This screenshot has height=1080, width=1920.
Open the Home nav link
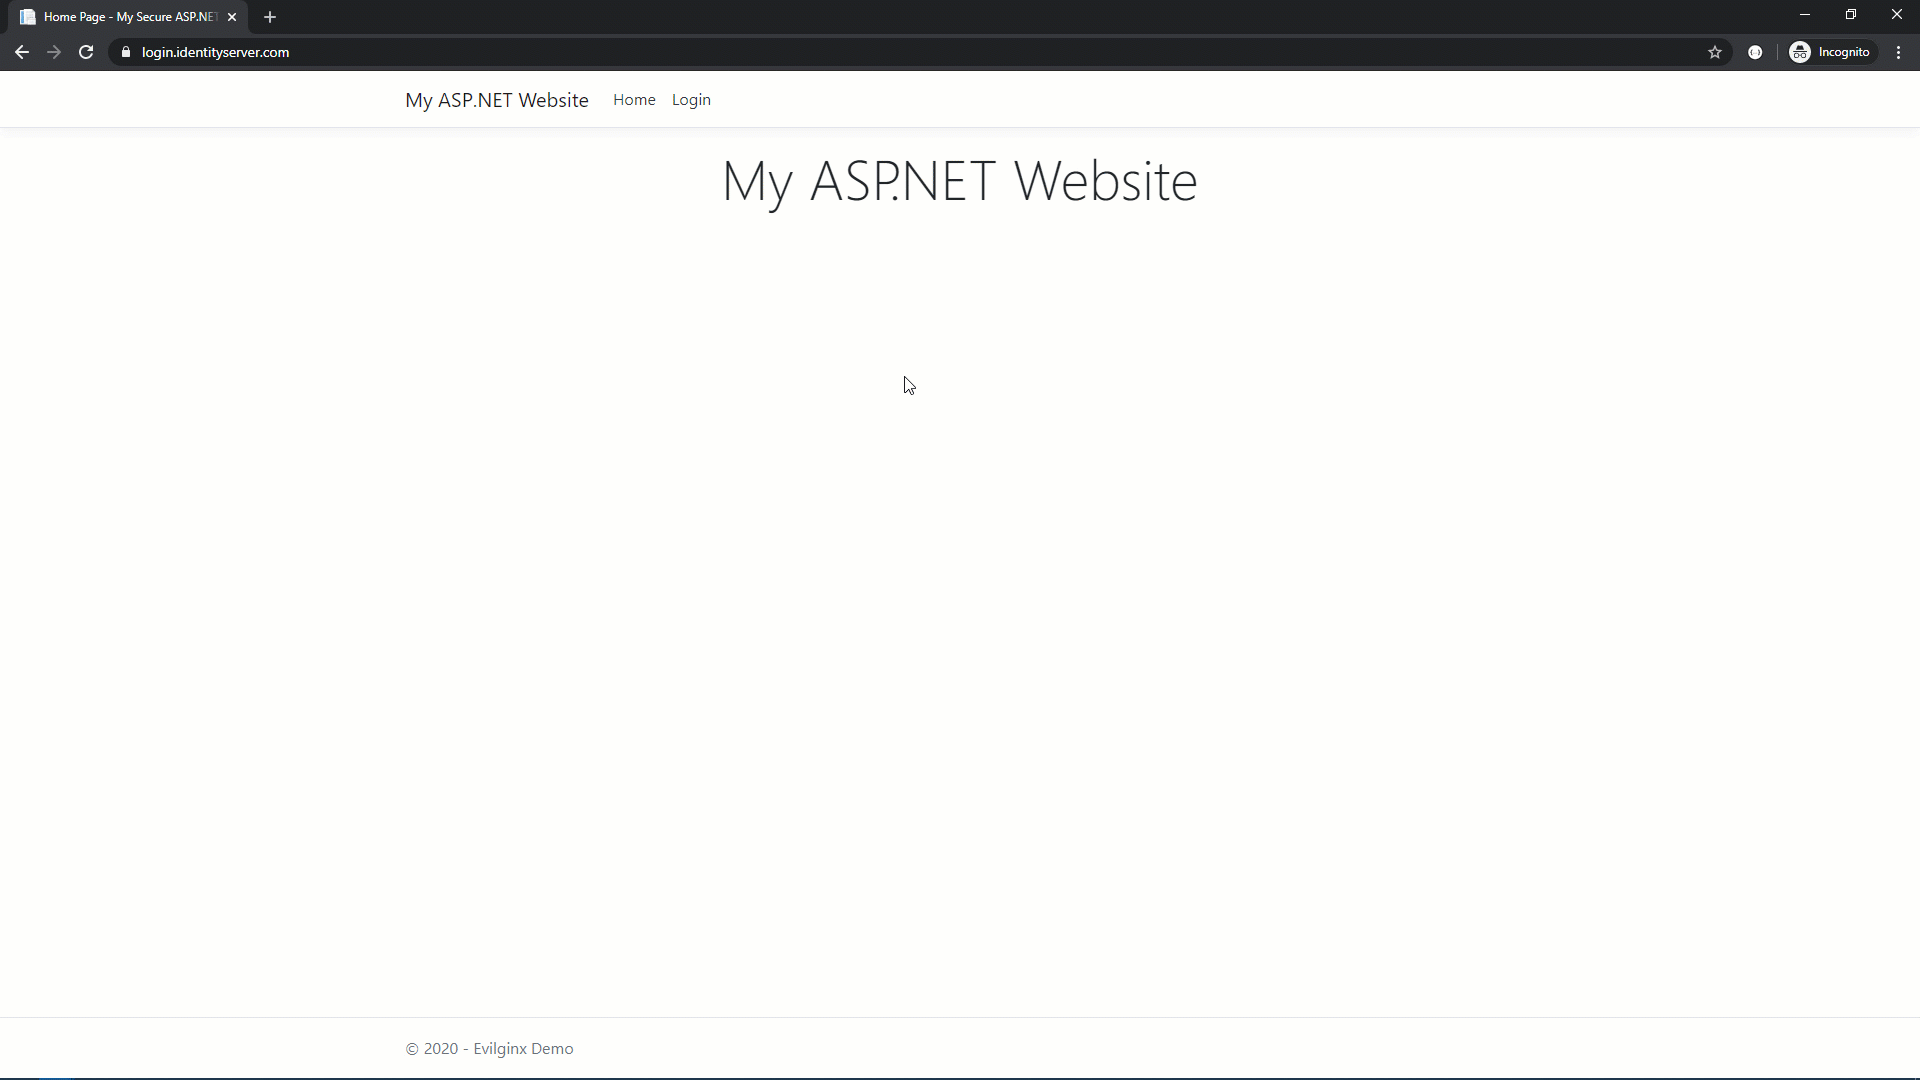click(634, 100)
